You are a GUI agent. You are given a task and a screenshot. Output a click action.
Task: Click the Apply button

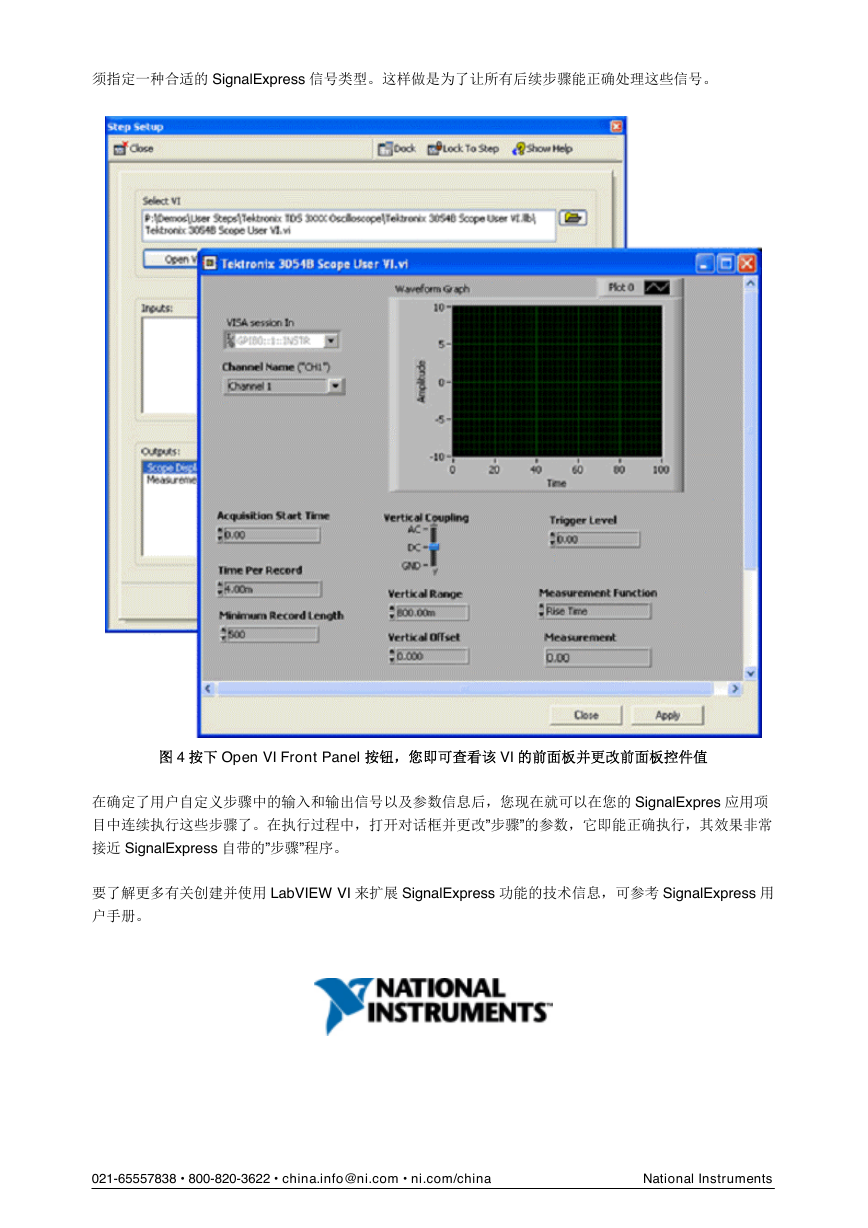[668, 715]
